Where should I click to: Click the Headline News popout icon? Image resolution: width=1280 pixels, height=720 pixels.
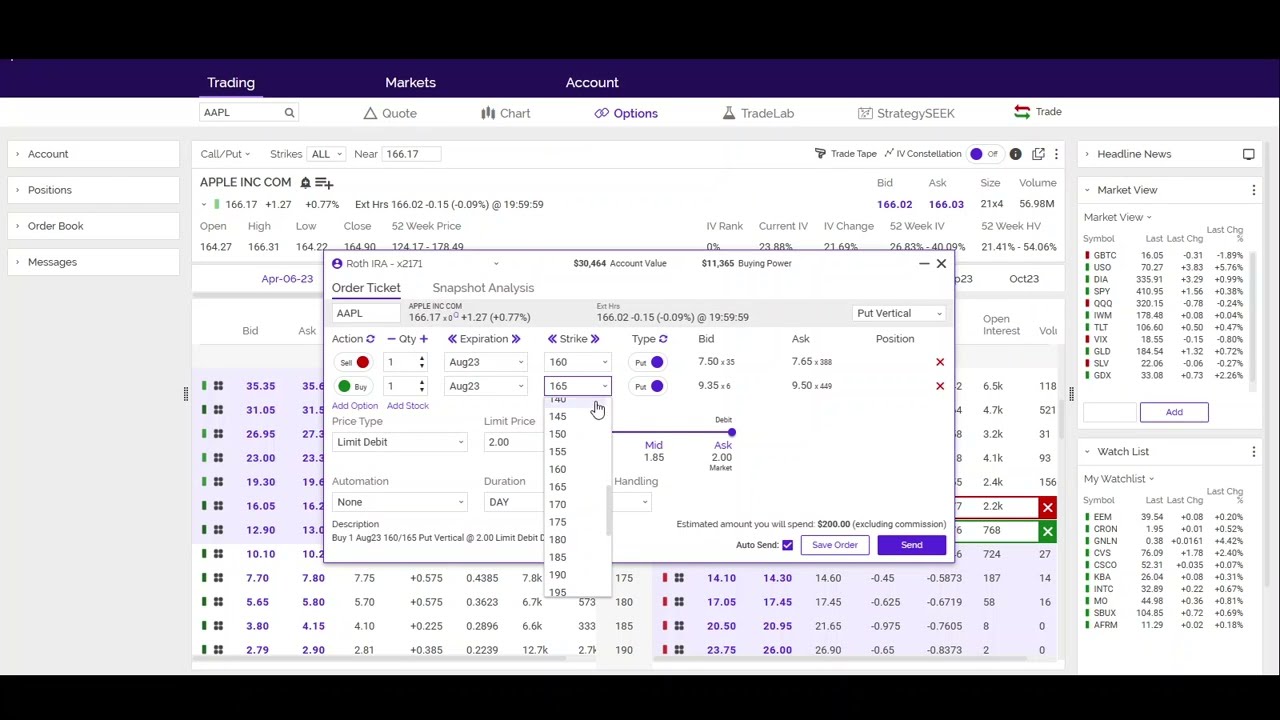(1248, 154)
